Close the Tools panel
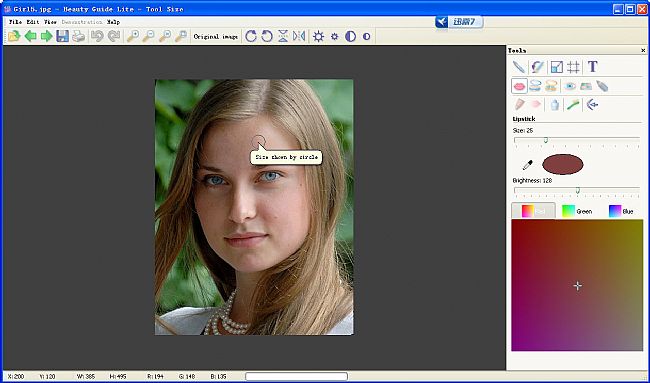The image size is (650, 383). point(643,51)
